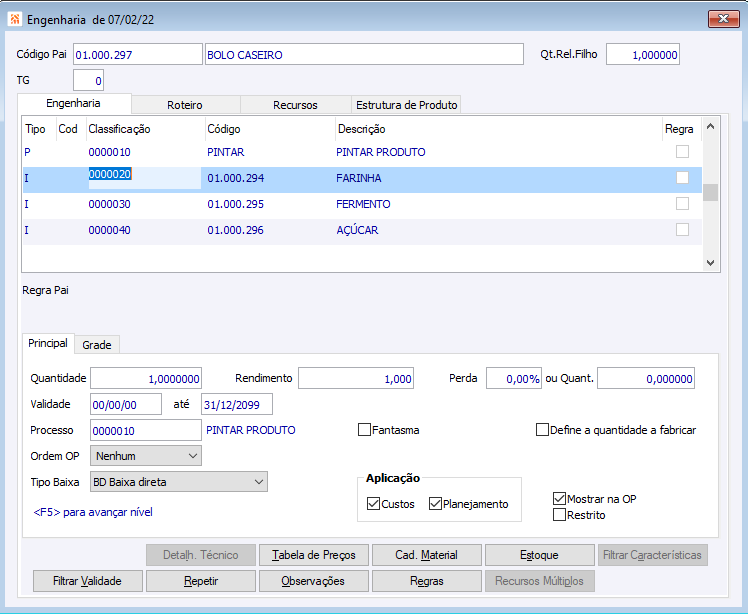This screenshot has height=614, width=748.
Task: Switch to the Roteiro tab
Action: pyautogui.click(x=186, y=105)
